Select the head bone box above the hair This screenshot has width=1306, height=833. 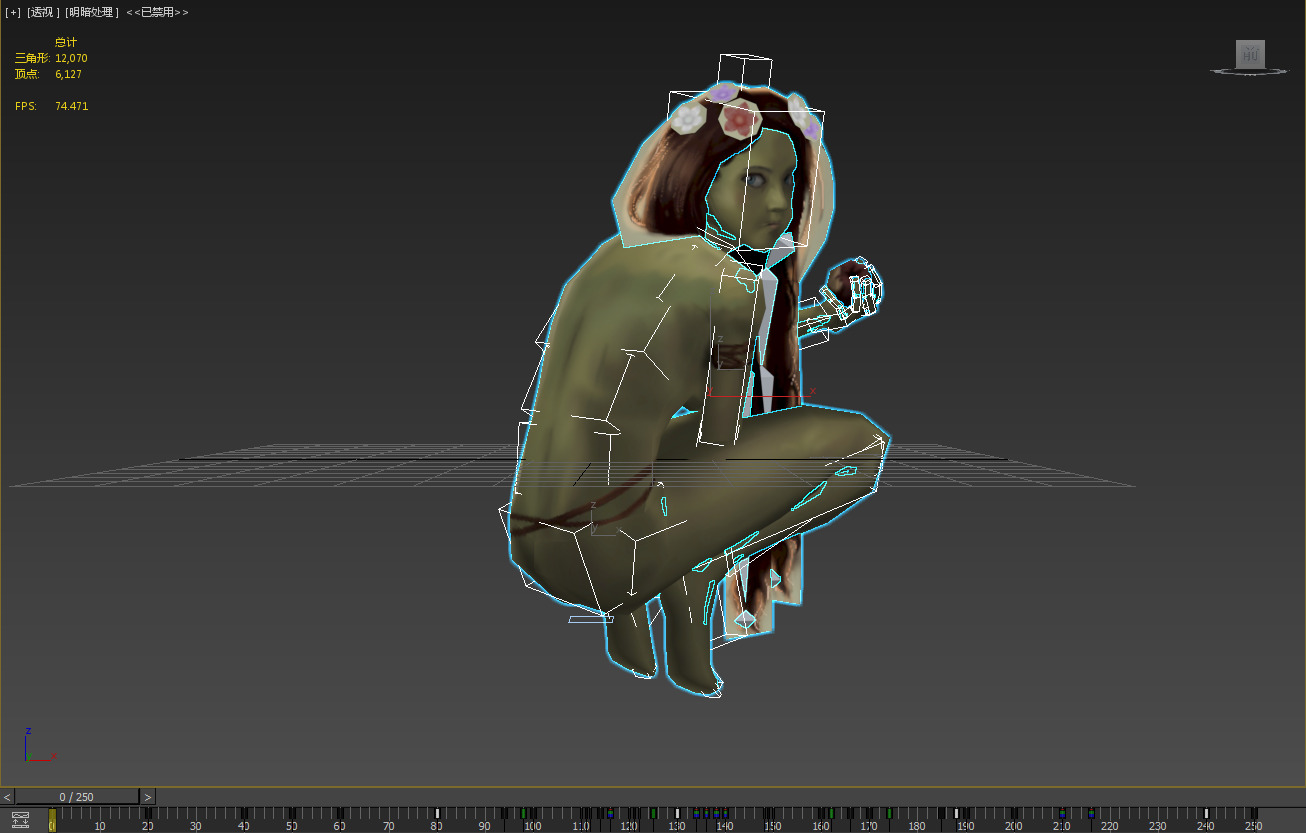744,72
